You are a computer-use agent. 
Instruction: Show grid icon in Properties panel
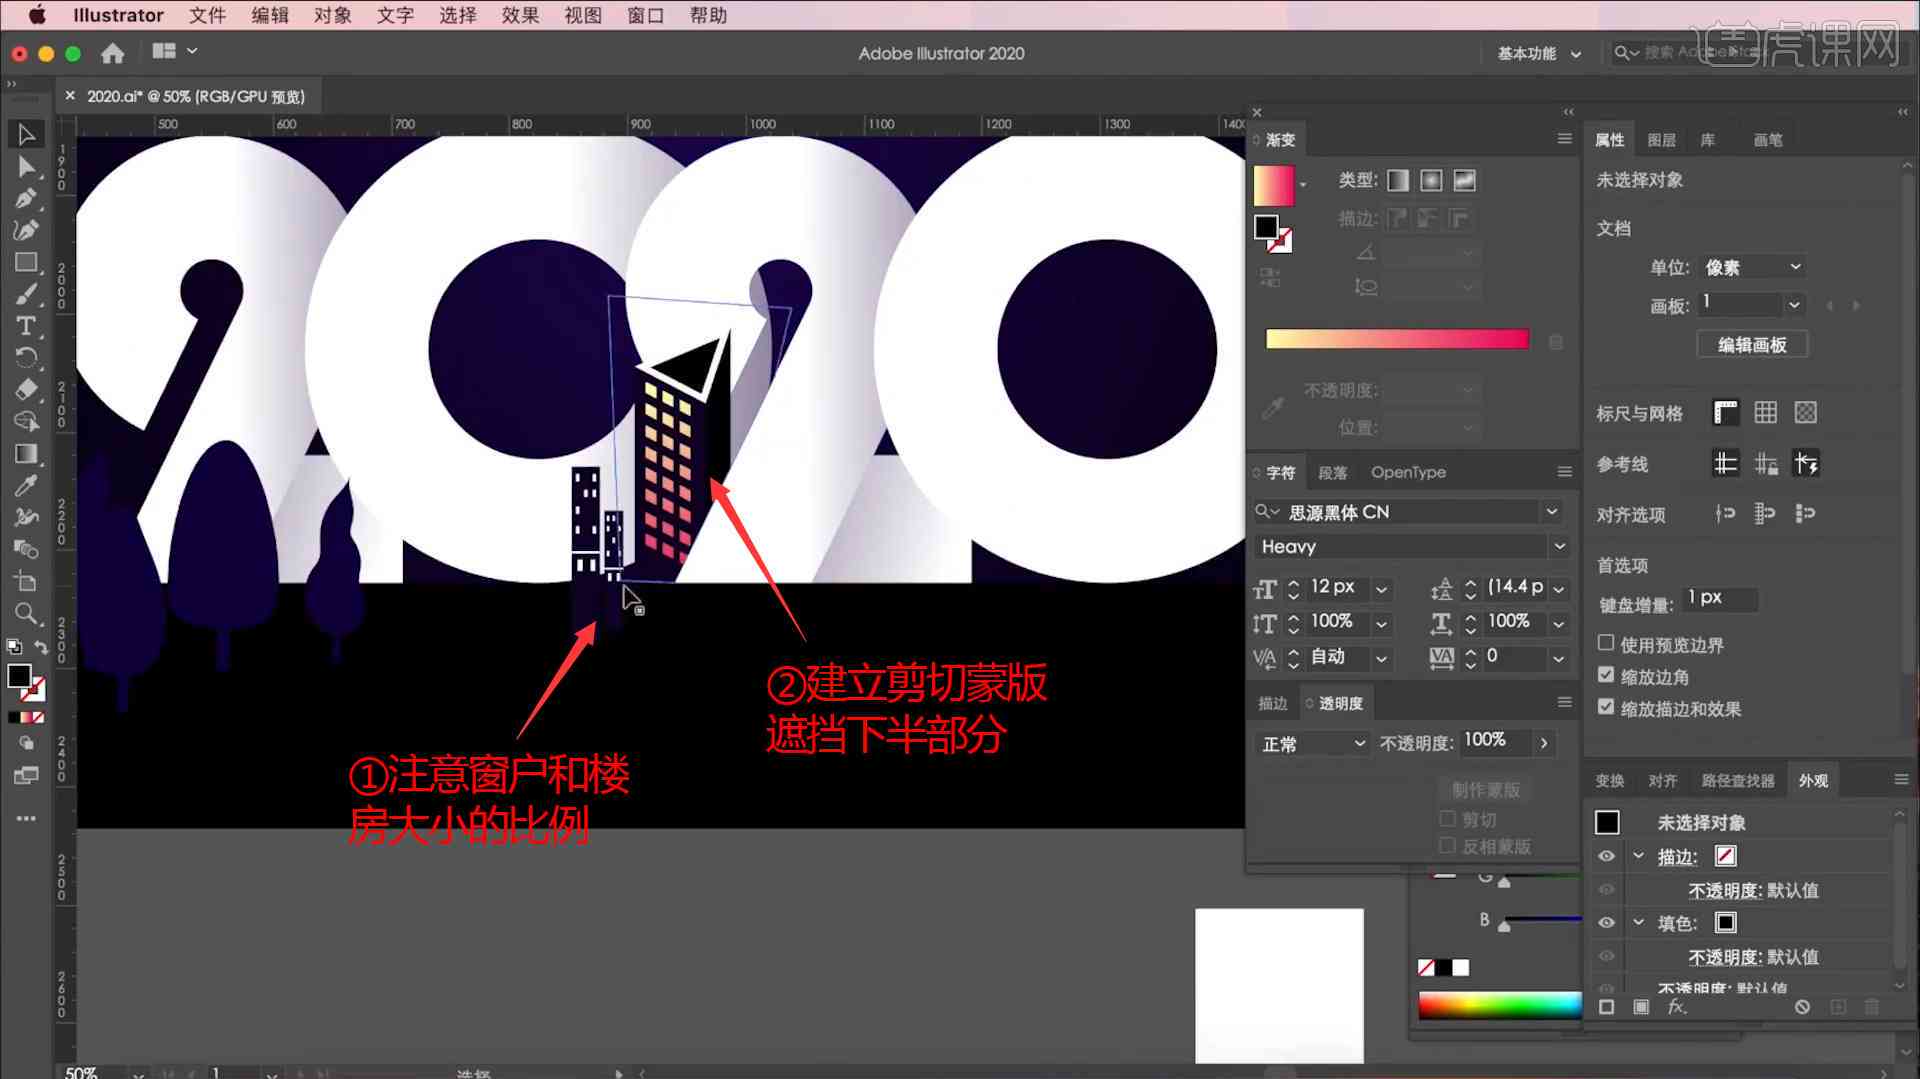[x=1765, y=412]
